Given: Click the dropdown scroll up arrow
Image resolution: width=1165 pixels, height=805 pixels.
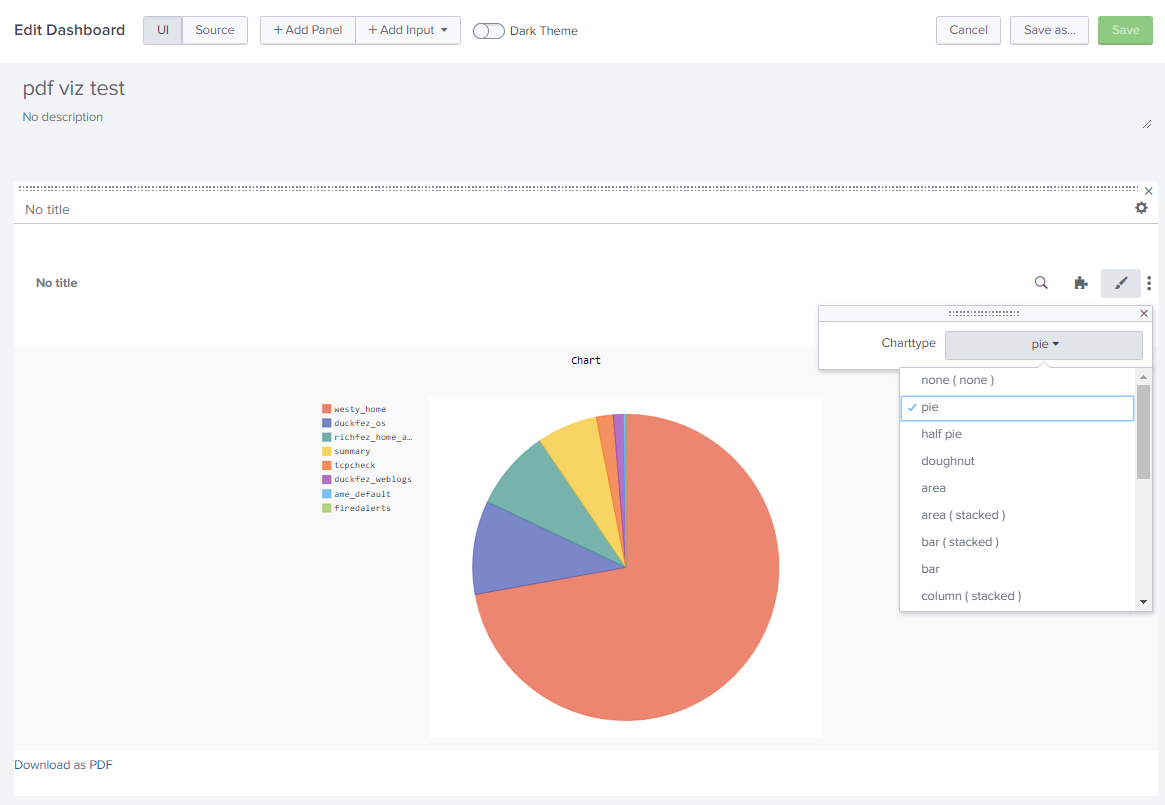Looking at the screenshot, I should [x=1143, y=378].
